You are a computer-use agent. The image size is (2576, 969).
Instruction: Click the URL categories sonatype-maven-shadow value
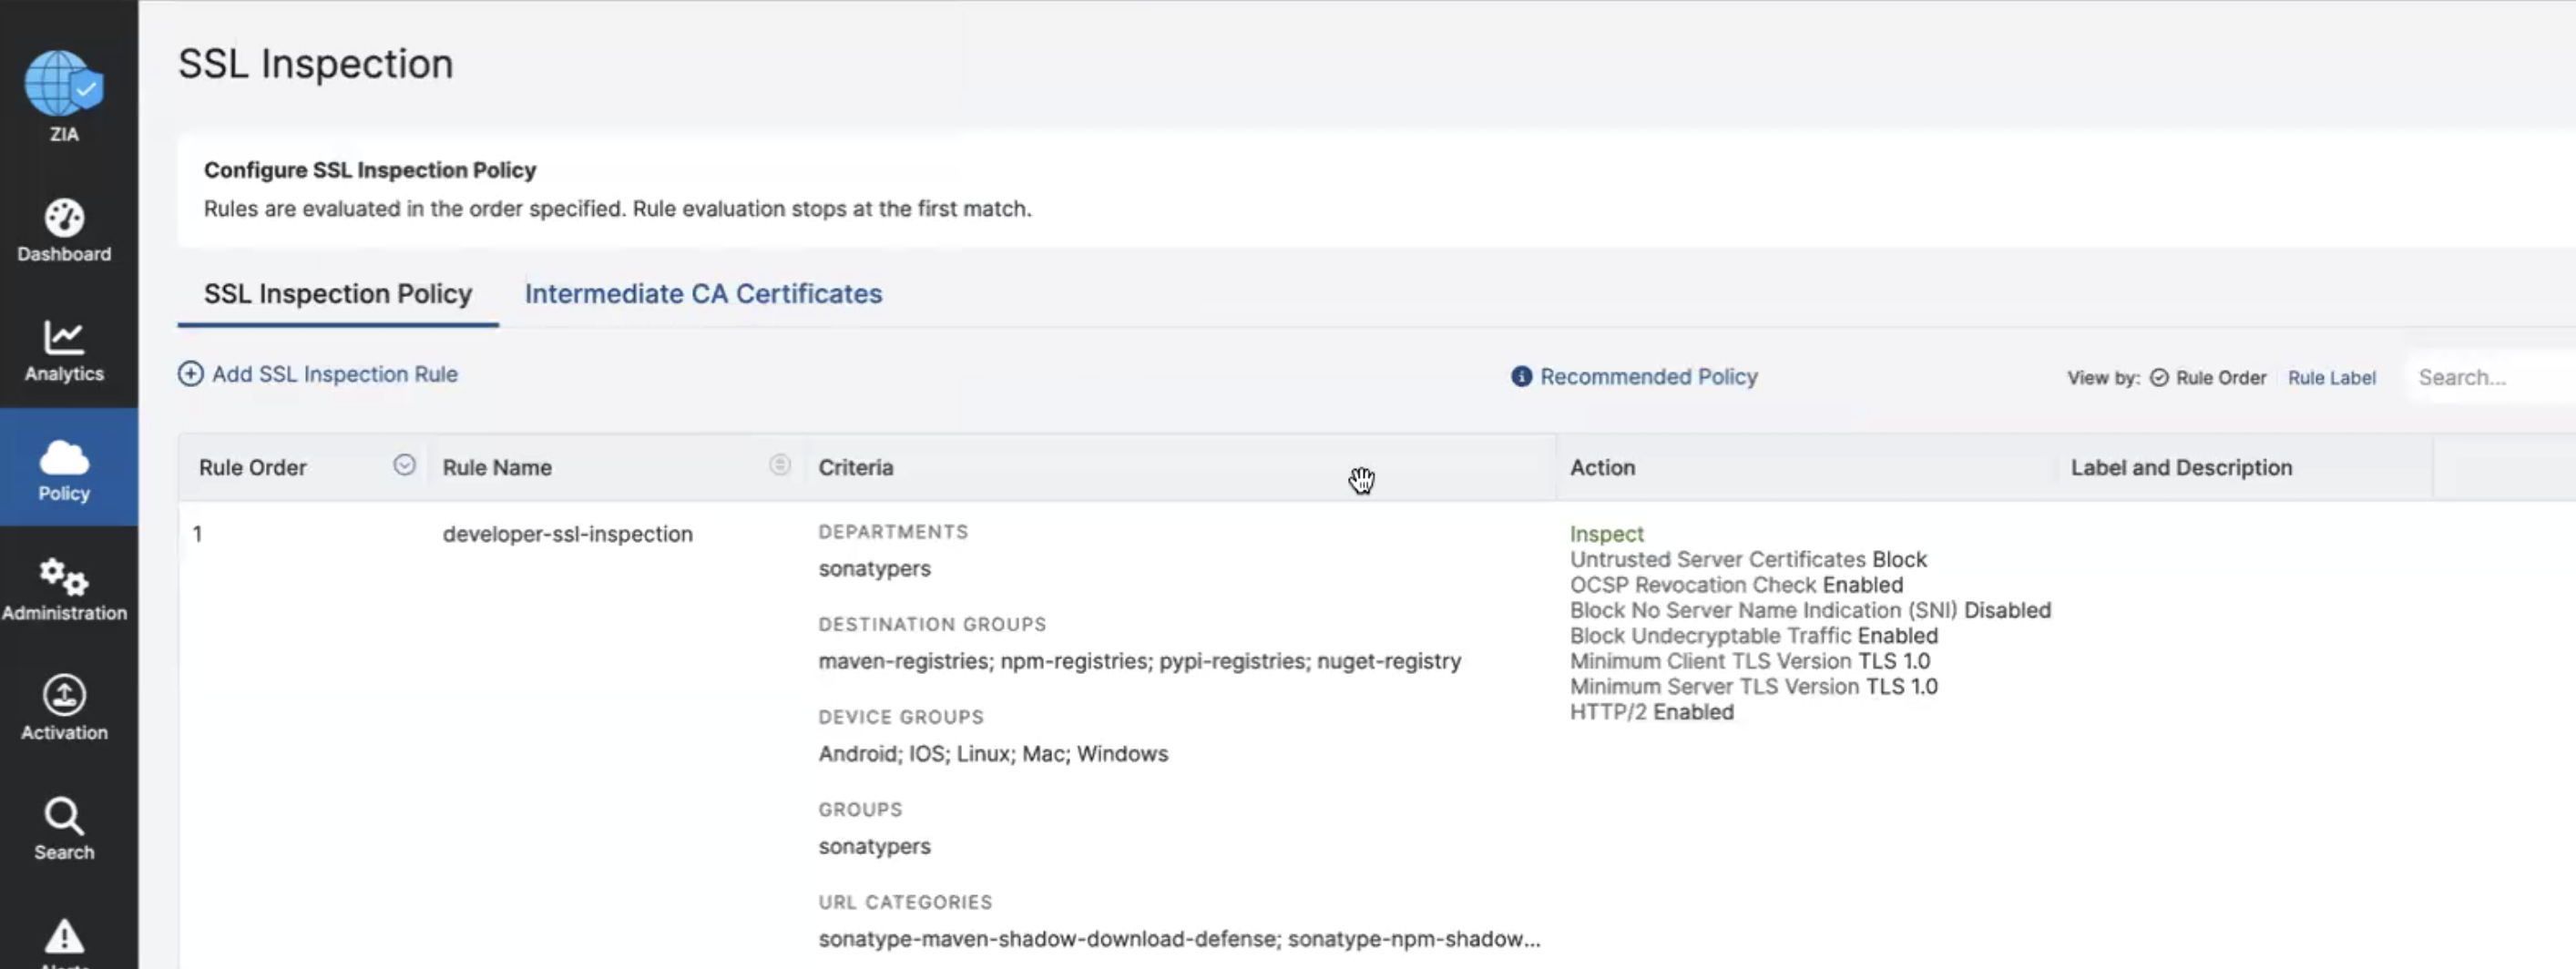[1179, 939]
